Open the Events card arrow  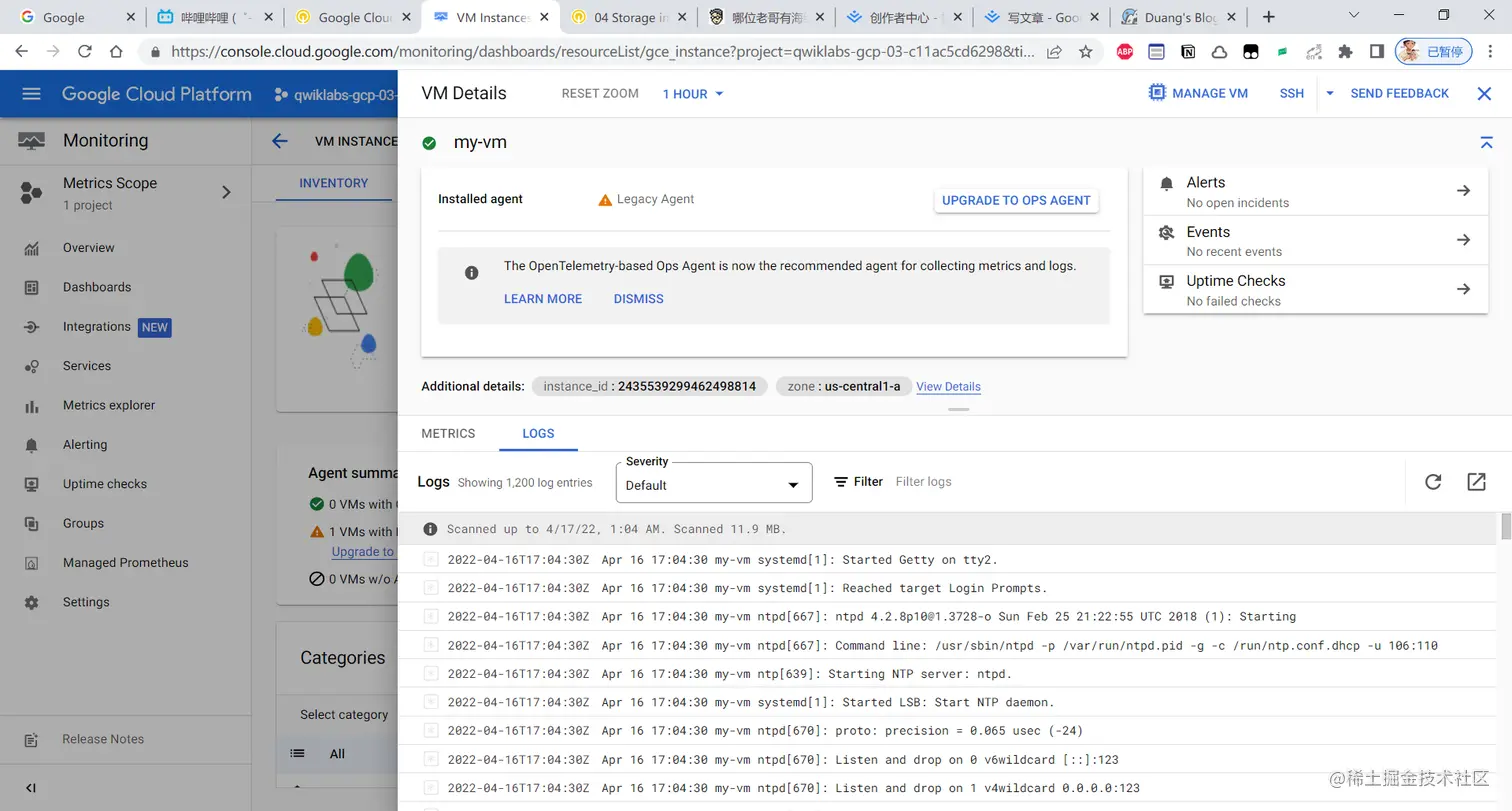pyautogui.click(x=1463, y=240)
